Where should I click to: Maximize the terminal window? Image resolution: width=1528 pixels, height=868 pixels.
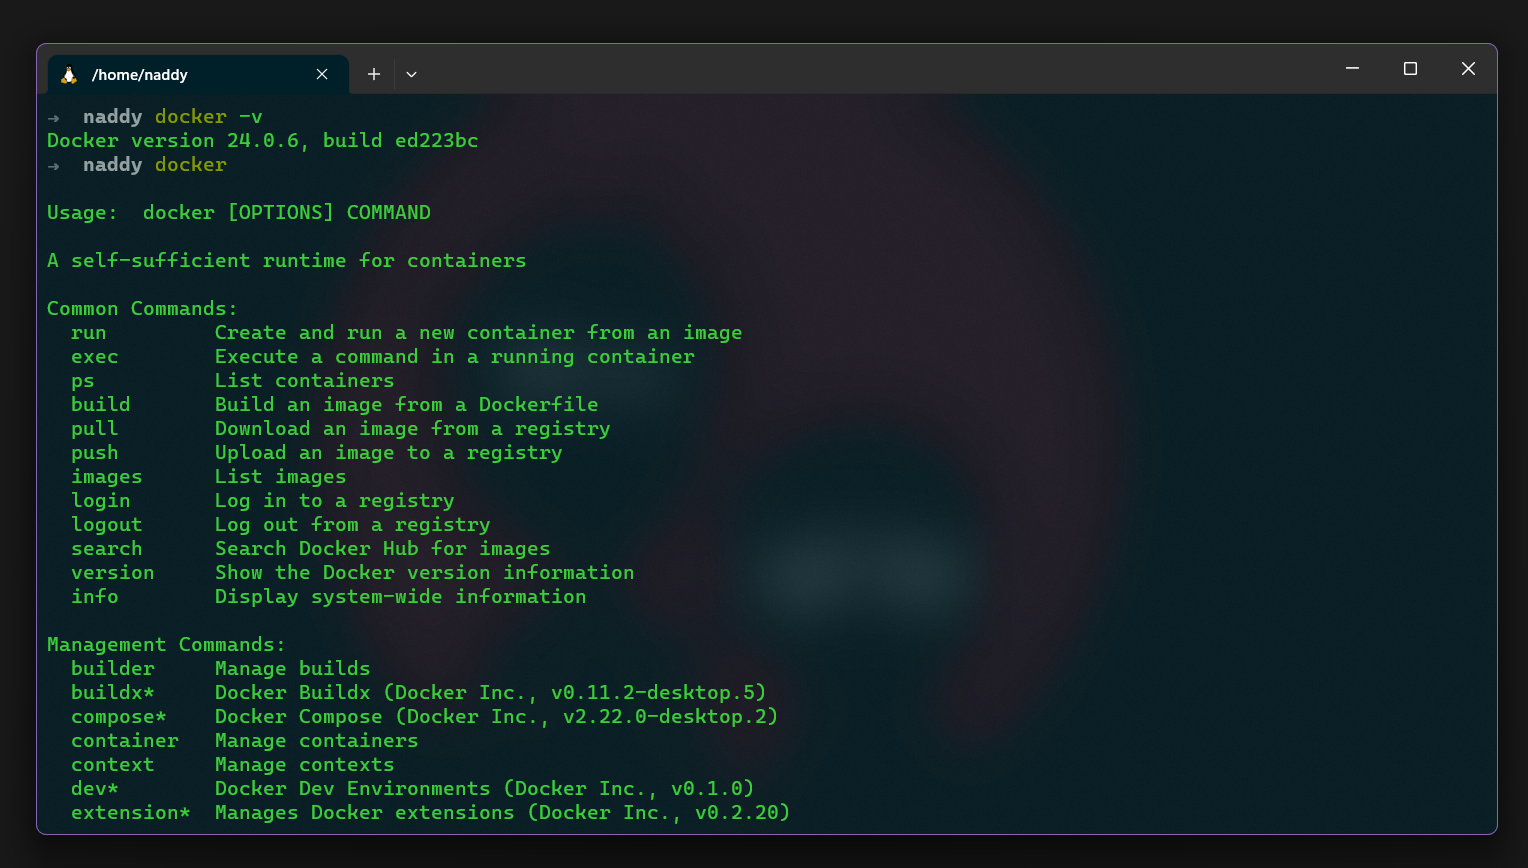pyautogui.click(x=1410, y=68)
